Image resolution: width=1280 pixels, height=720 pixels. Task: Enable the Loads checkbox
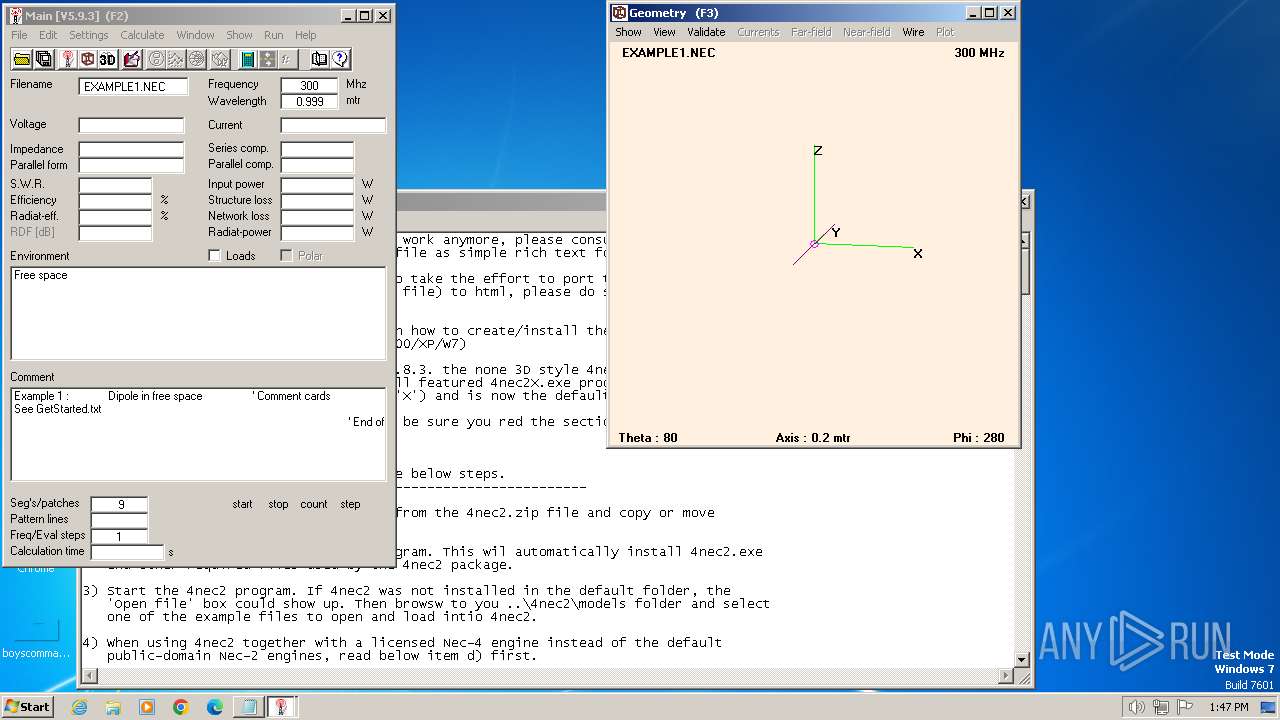point(214,256)
